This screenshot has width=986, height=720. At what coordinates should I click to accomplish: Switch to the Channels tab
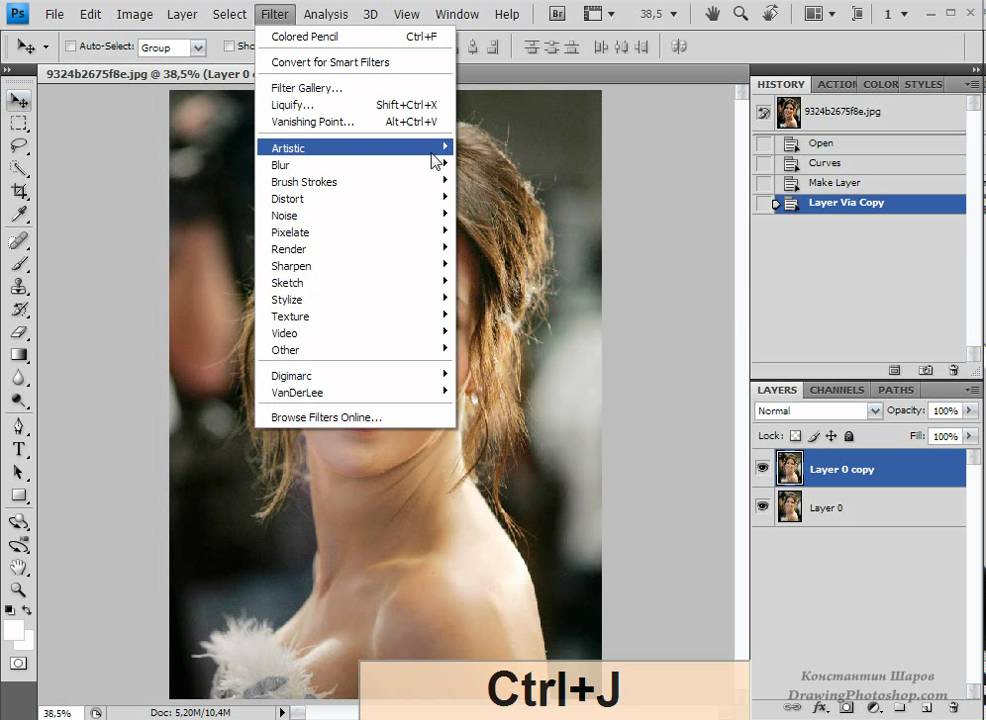pos(836,390)
